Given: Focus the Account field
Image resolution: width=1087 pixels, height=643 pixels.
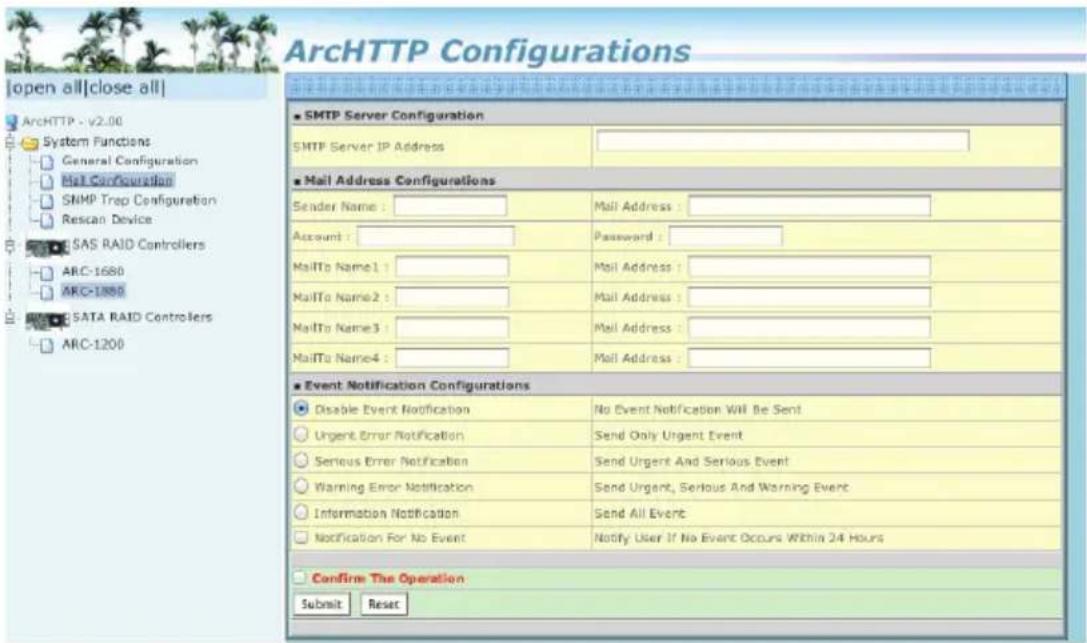Looking at the screenshot, I should tap(435, 236).
